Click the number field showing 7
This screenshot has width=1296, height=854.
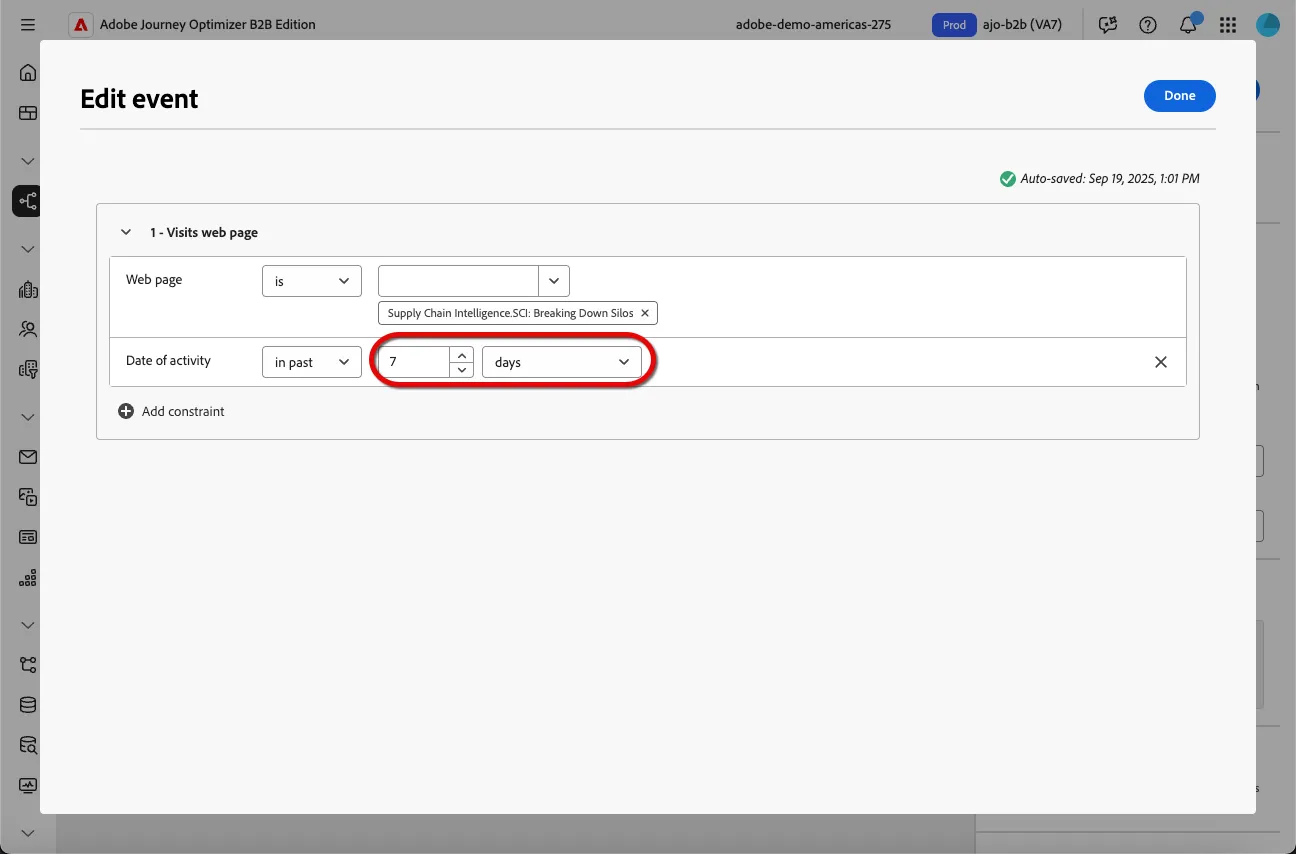tap(414, 362)
